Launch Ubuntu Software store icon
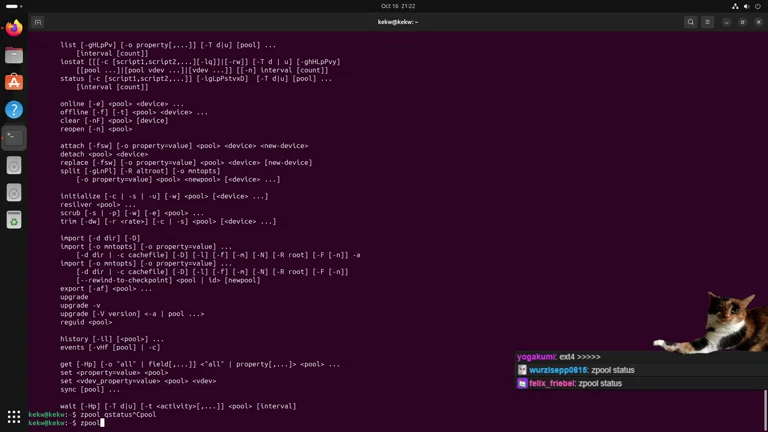Screen dimensions: 768x432 point(14,82)
